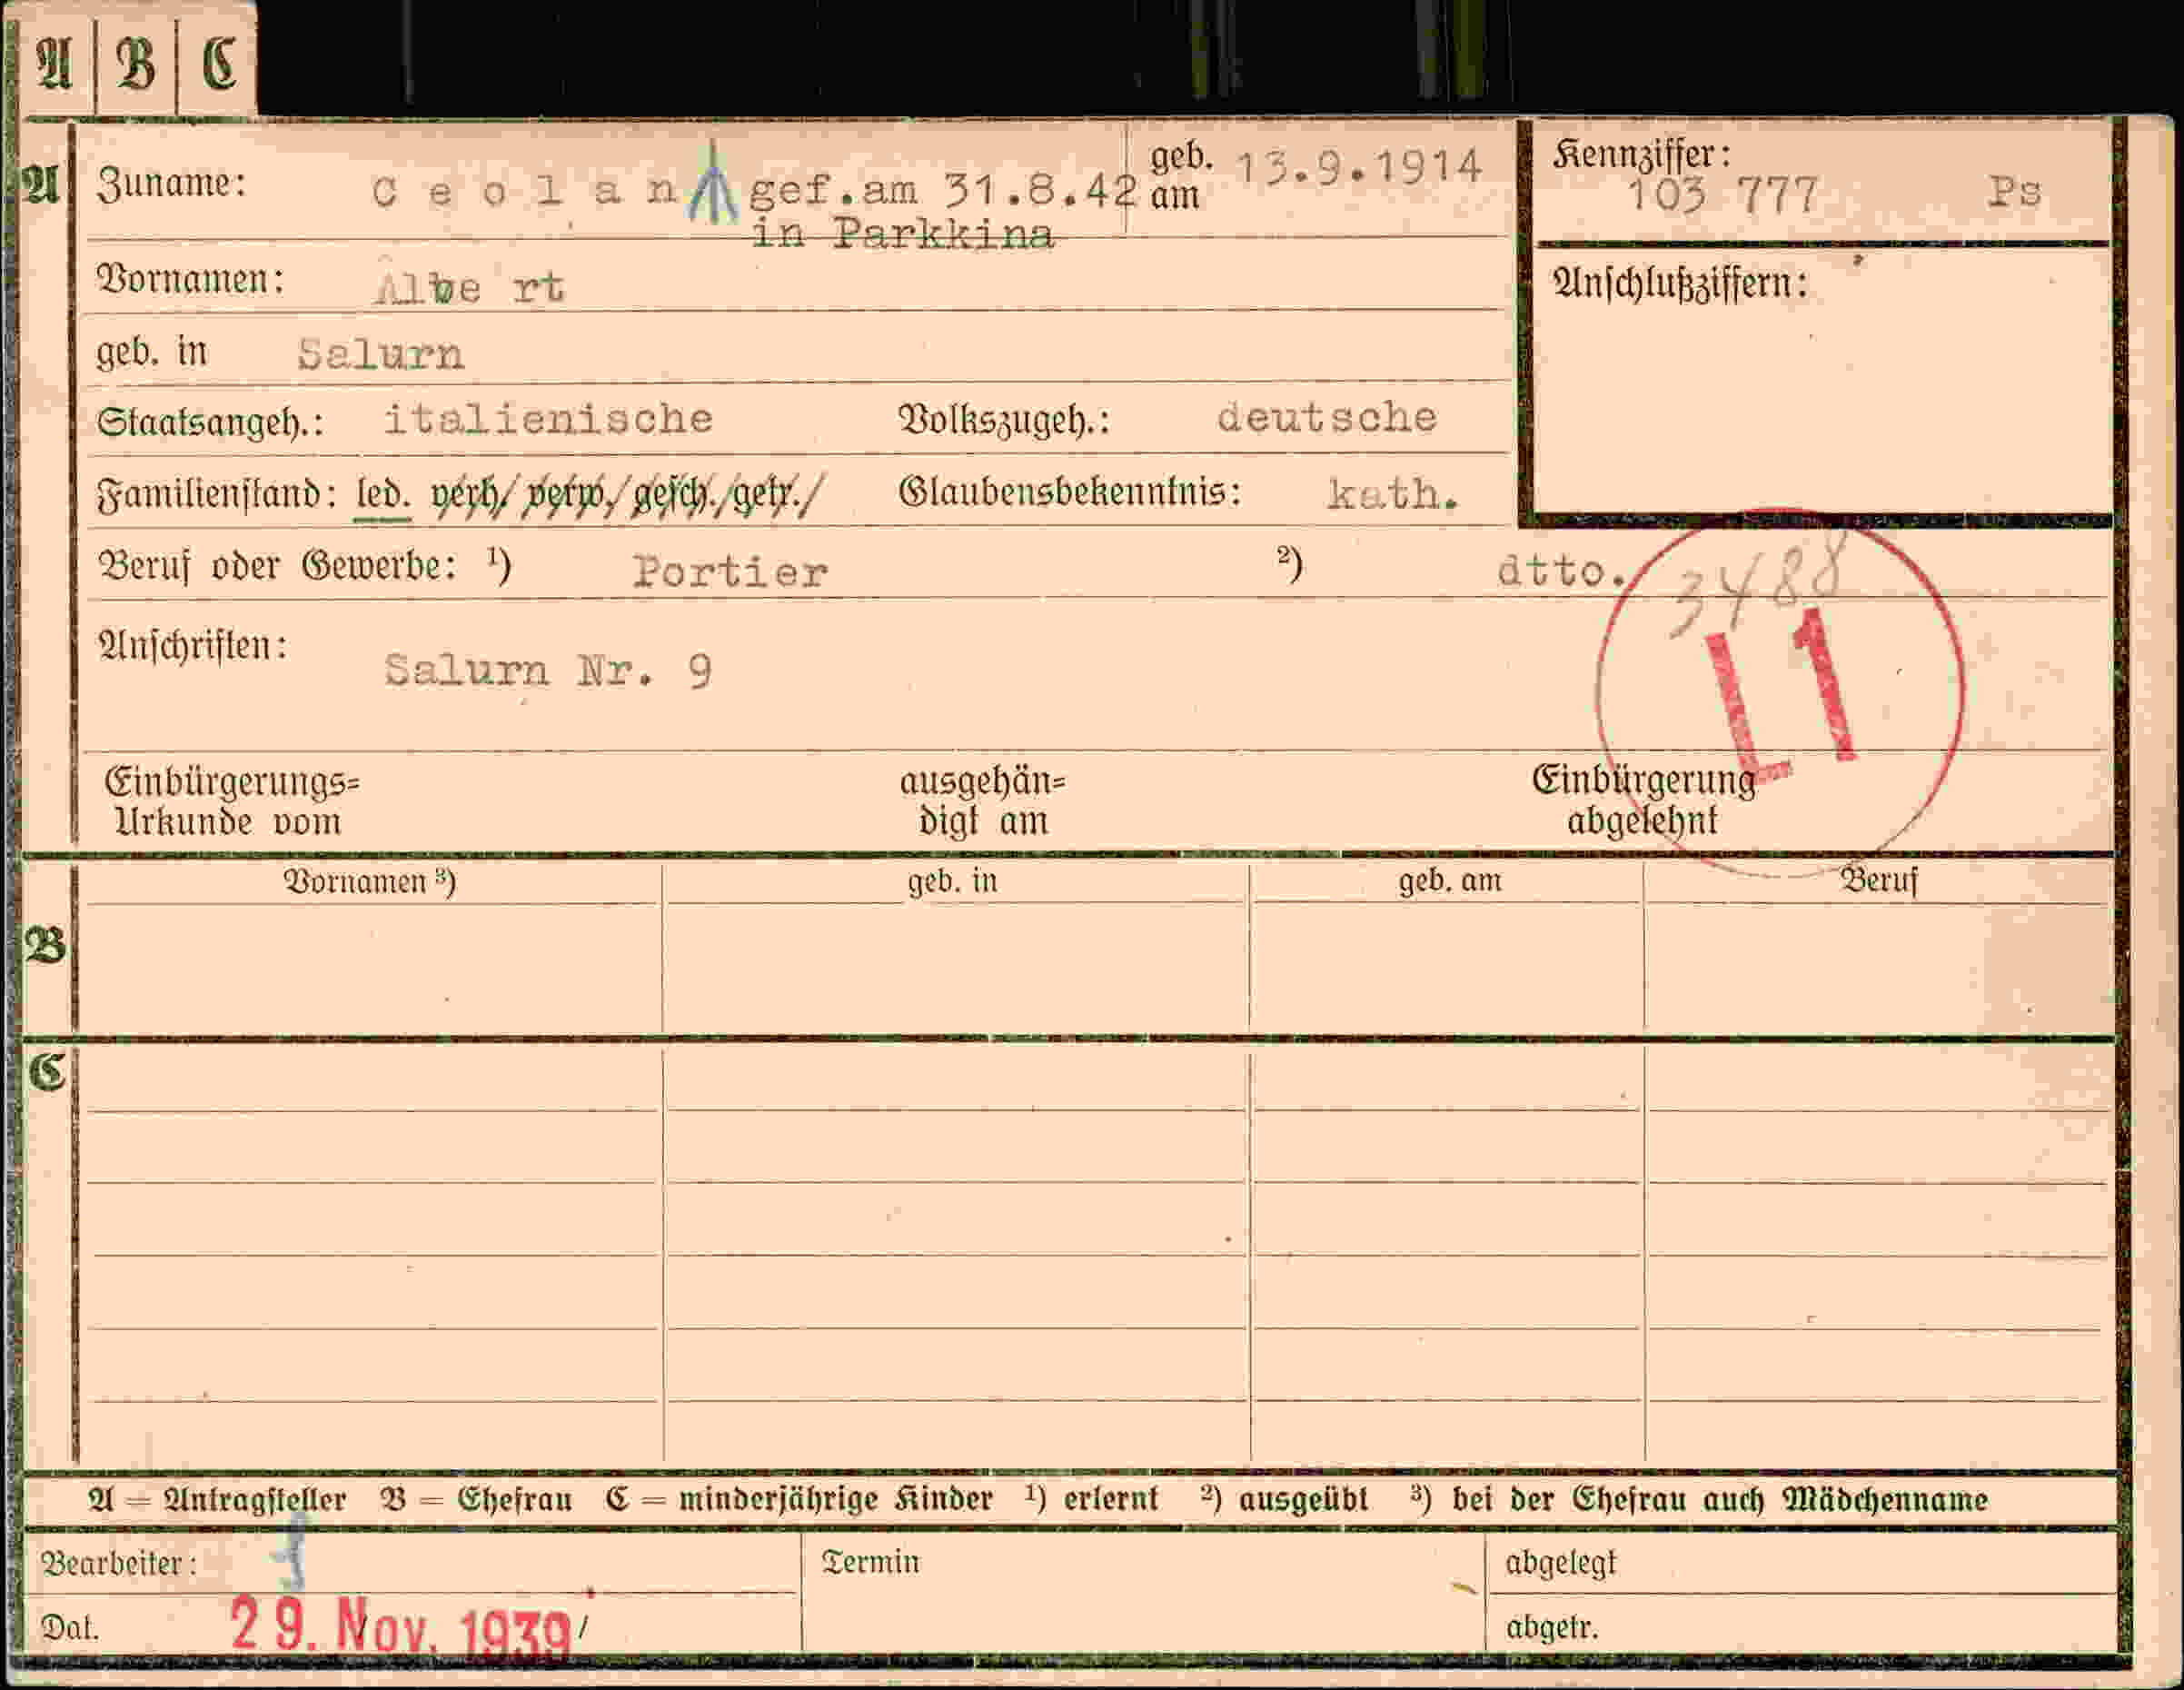The height and width of the screenshot is (1690, 2184).
Task: Click footnote 'bei der Ehefrau auch Mädchenname'
Action: [x=1720, y=1500]
